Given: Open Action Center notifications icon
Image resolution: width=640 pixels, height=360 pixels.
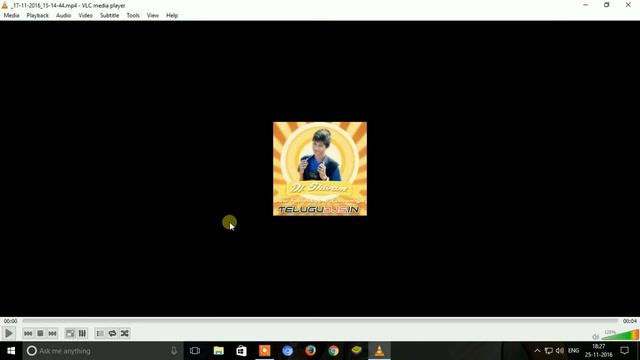Looking at the screenshot, I should (625, 351).
